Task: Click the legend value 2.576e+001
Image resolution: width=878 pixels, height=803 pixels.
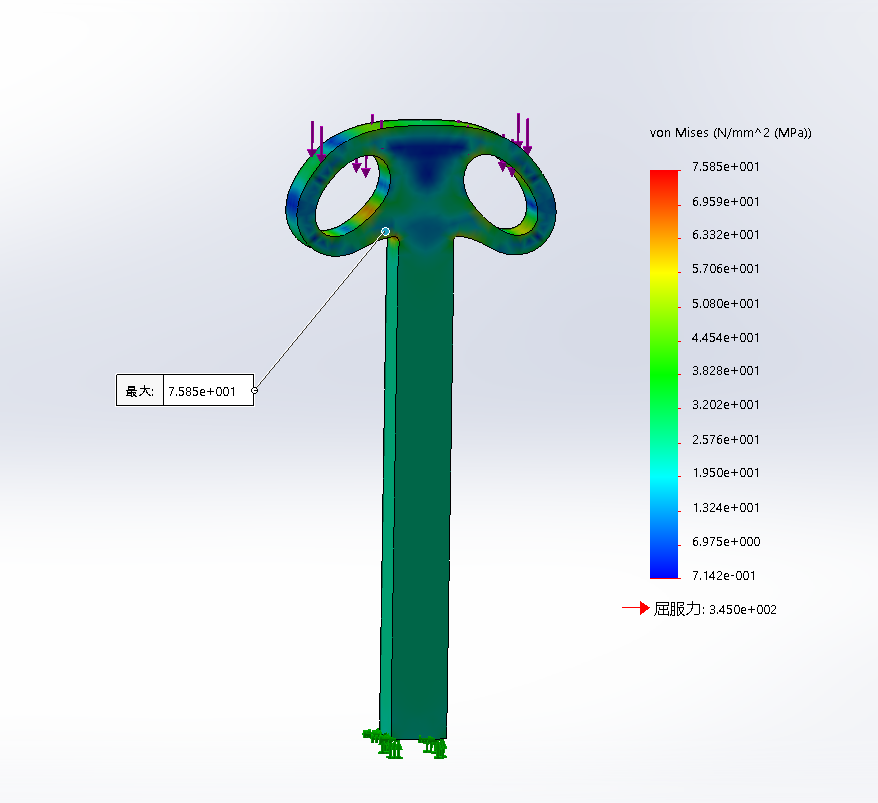Action: [726, 440]
